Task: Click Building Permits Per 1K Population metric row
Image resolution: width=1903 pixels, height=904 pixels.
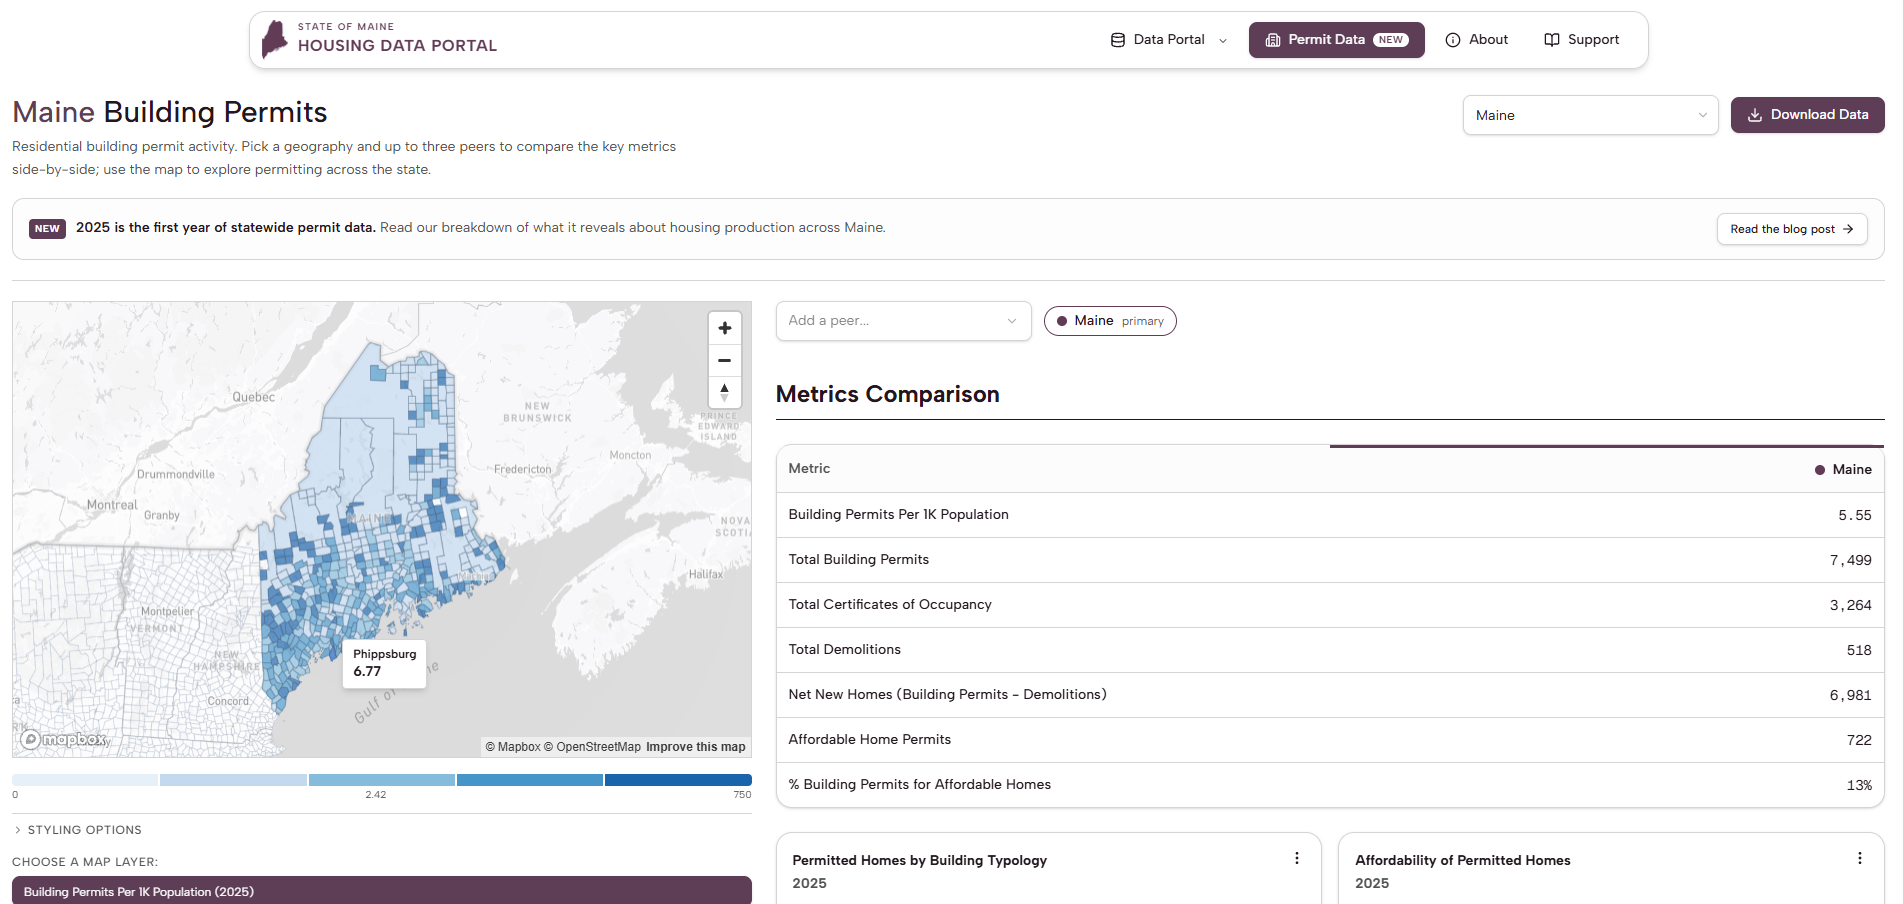Action: (x=1330, y=515)
